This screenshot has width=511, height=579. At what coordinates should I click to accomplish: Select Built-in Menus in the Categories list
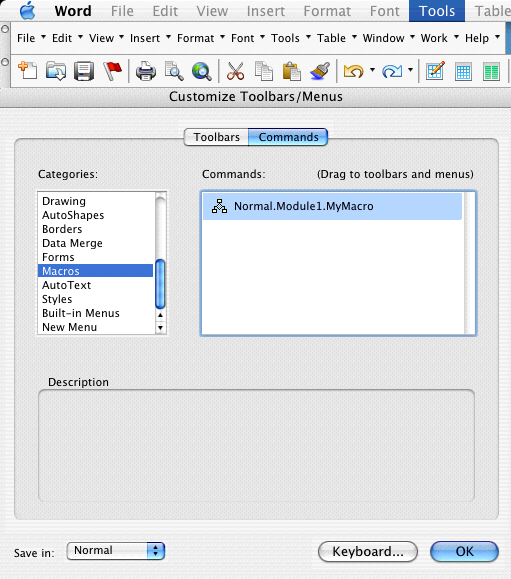(x=95, y=313)
